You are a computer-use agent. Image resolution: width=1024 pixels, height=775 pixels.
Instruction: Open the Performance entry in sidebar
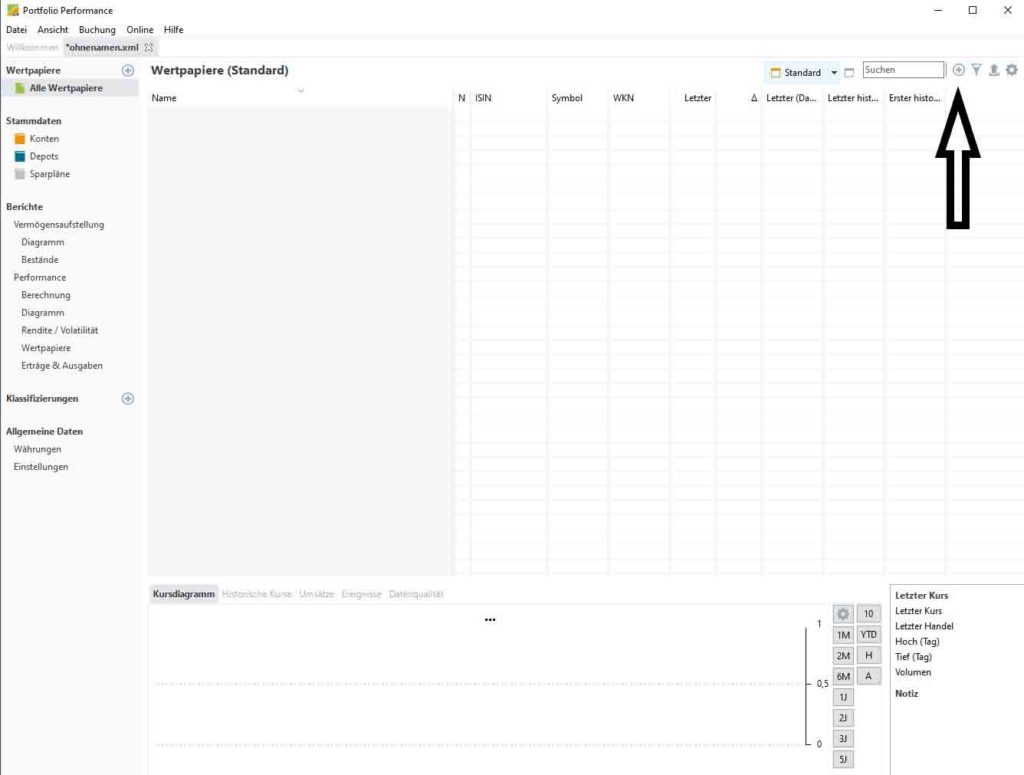pyautogui.click(x=40, y=277)
